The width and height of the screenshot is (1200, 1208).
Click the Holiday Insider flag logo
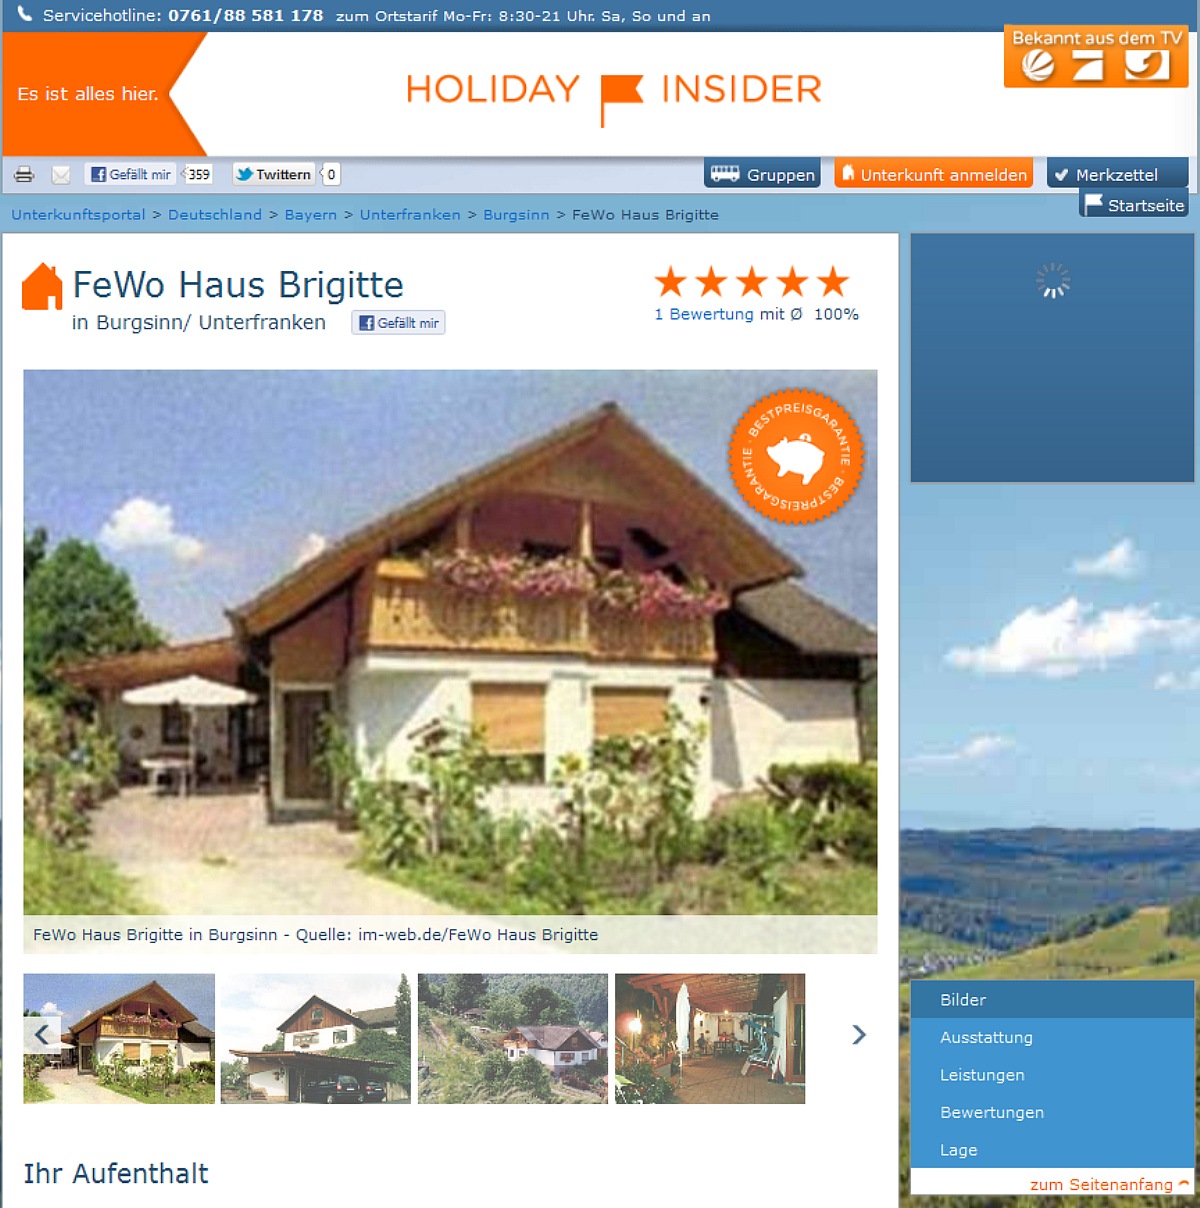[x=621, y=100]
